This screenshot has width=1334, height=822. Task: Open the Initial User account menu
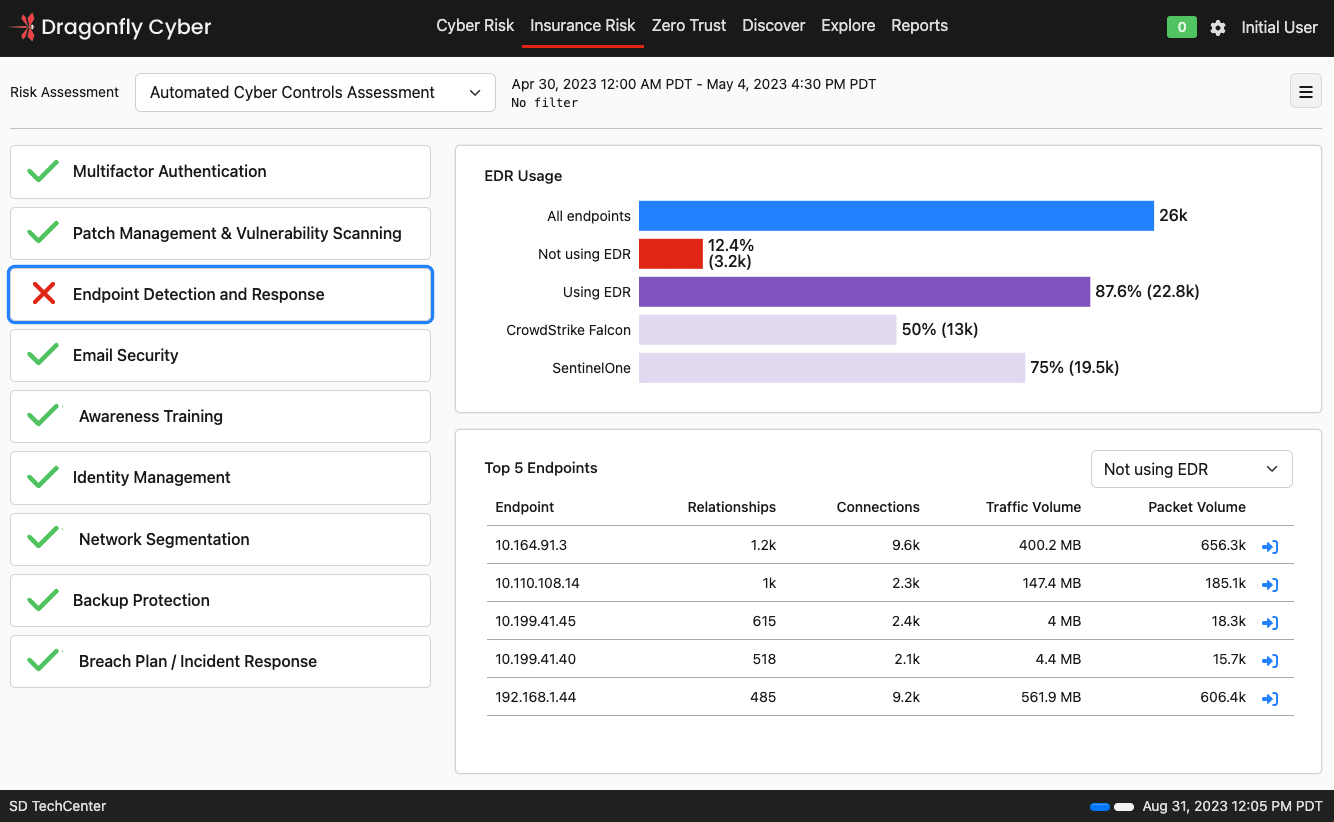coord(1279,28)
